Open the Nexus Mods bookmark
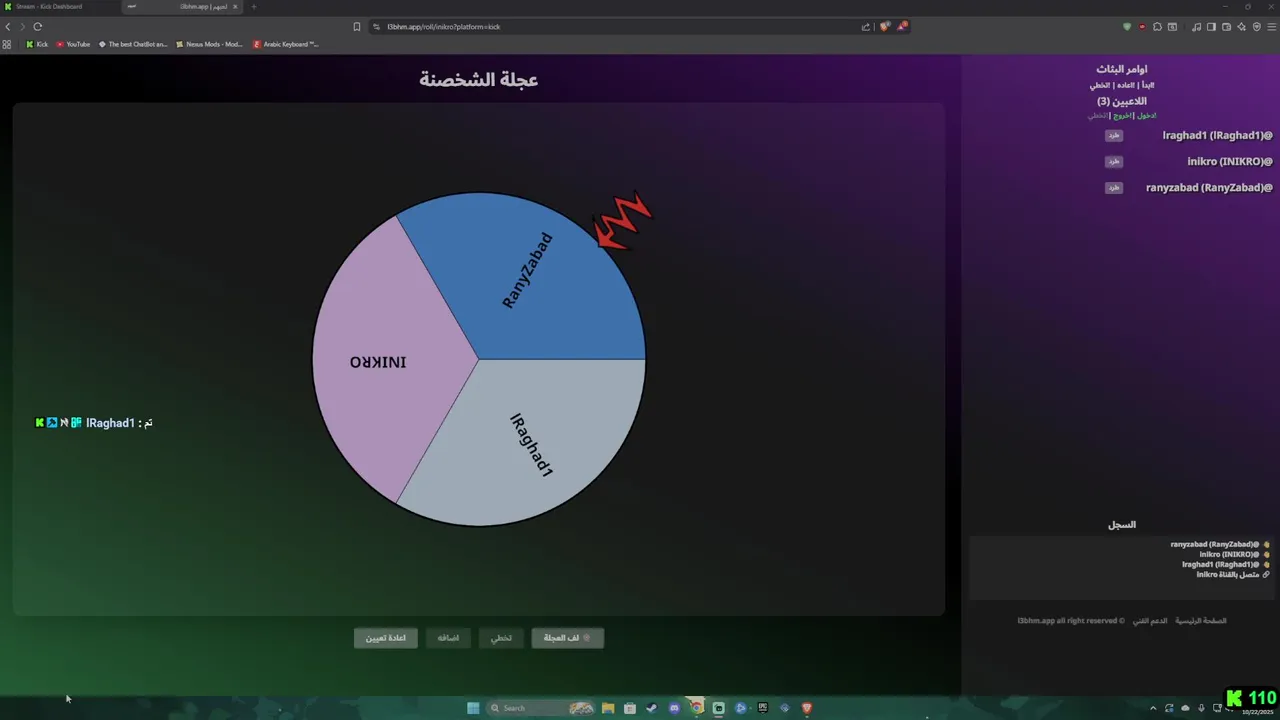The image size is (1280, 720). [209, 44]
